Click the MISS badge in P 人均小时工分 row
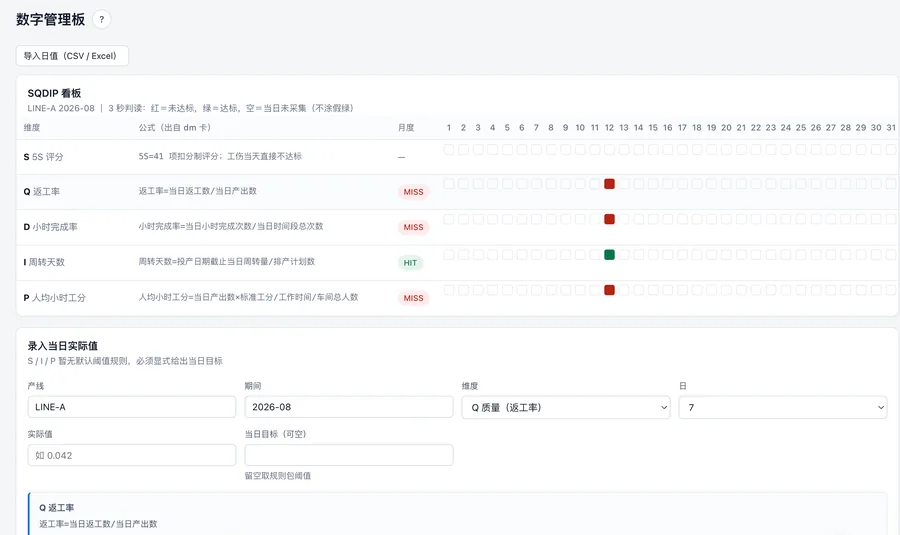The height and width of the screenshot is (535, 900). point(413,298)
